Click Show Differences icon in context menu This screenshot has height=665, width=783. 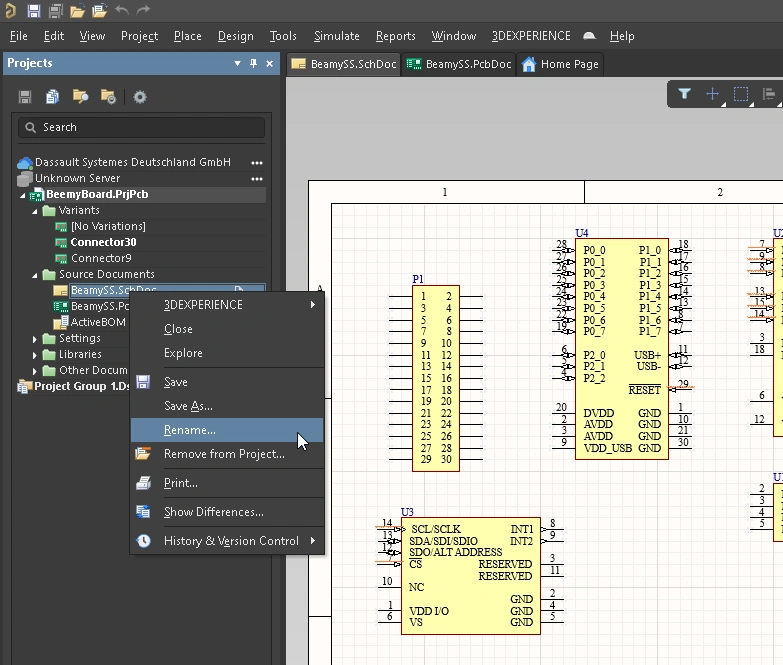(x=143, y=512)
